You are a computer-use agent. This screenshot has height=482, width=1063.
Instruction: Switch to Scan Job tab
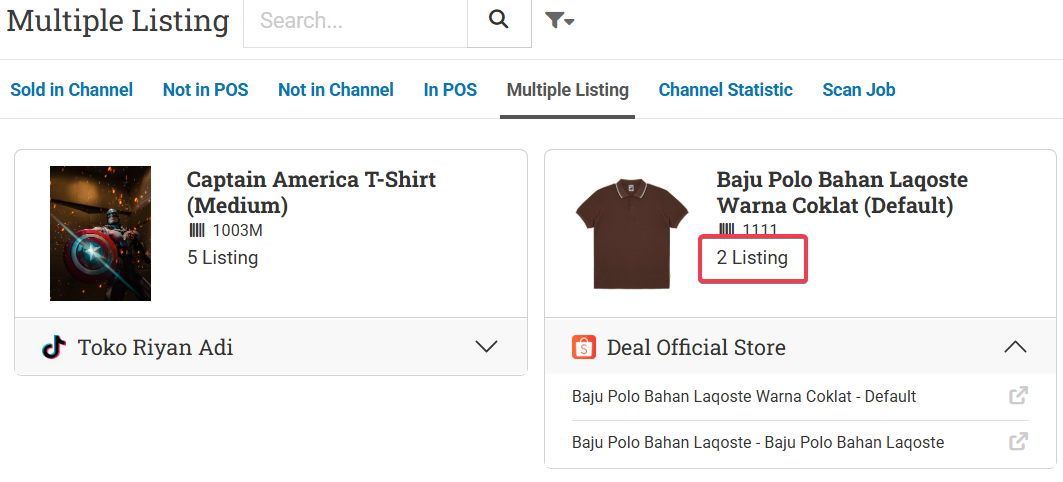pyautogui.click(x=858, y=90)
